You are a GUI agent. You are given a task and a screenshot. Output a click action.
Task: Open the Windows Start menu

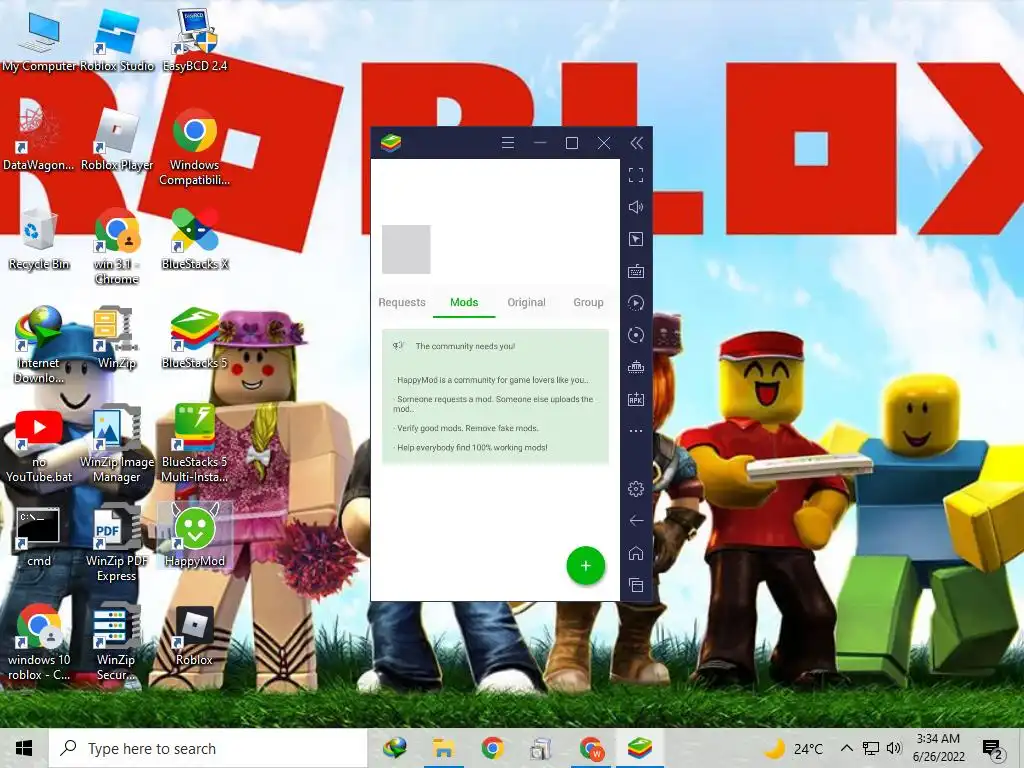click(x=24, y=748)
